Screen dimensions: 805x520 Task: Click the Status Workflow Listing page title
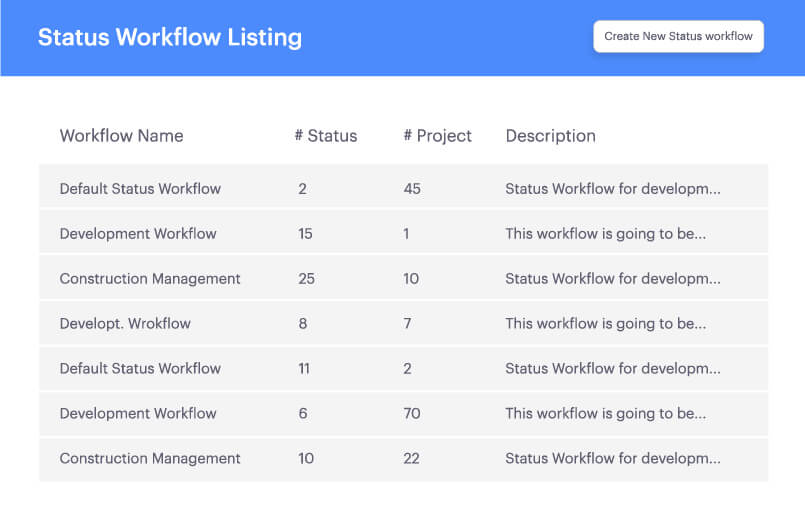(x=170, y=37)
